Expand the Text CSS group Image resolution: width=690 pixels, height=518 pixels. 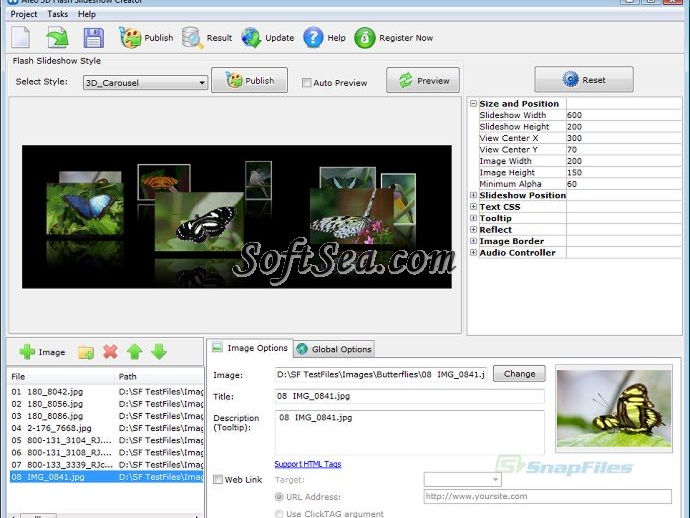[x=473, y=206]
